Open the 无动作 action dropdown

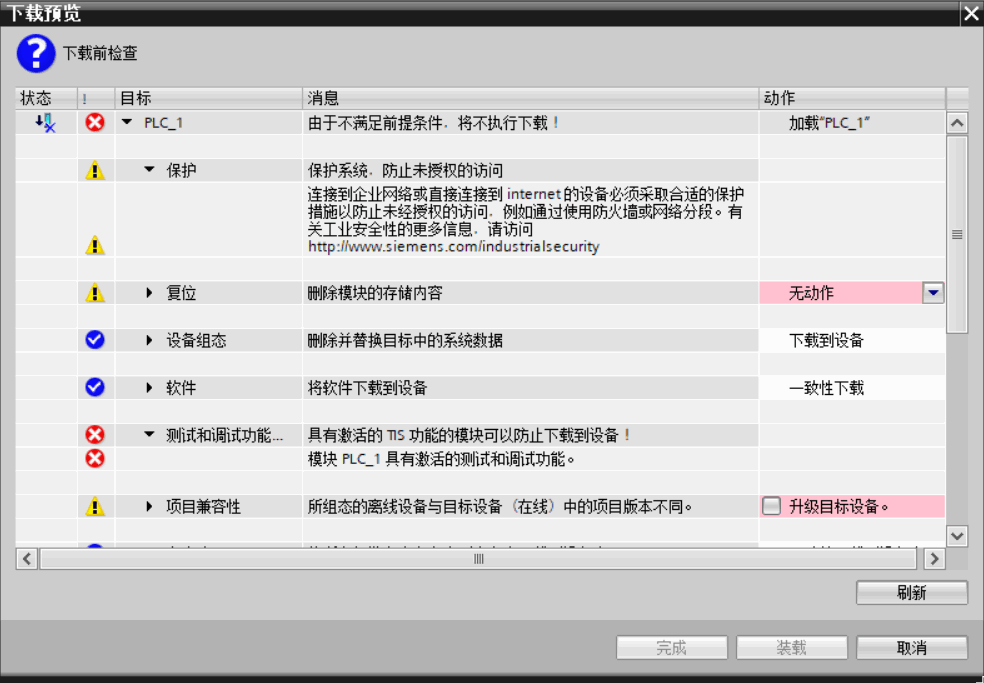(932, 292)
